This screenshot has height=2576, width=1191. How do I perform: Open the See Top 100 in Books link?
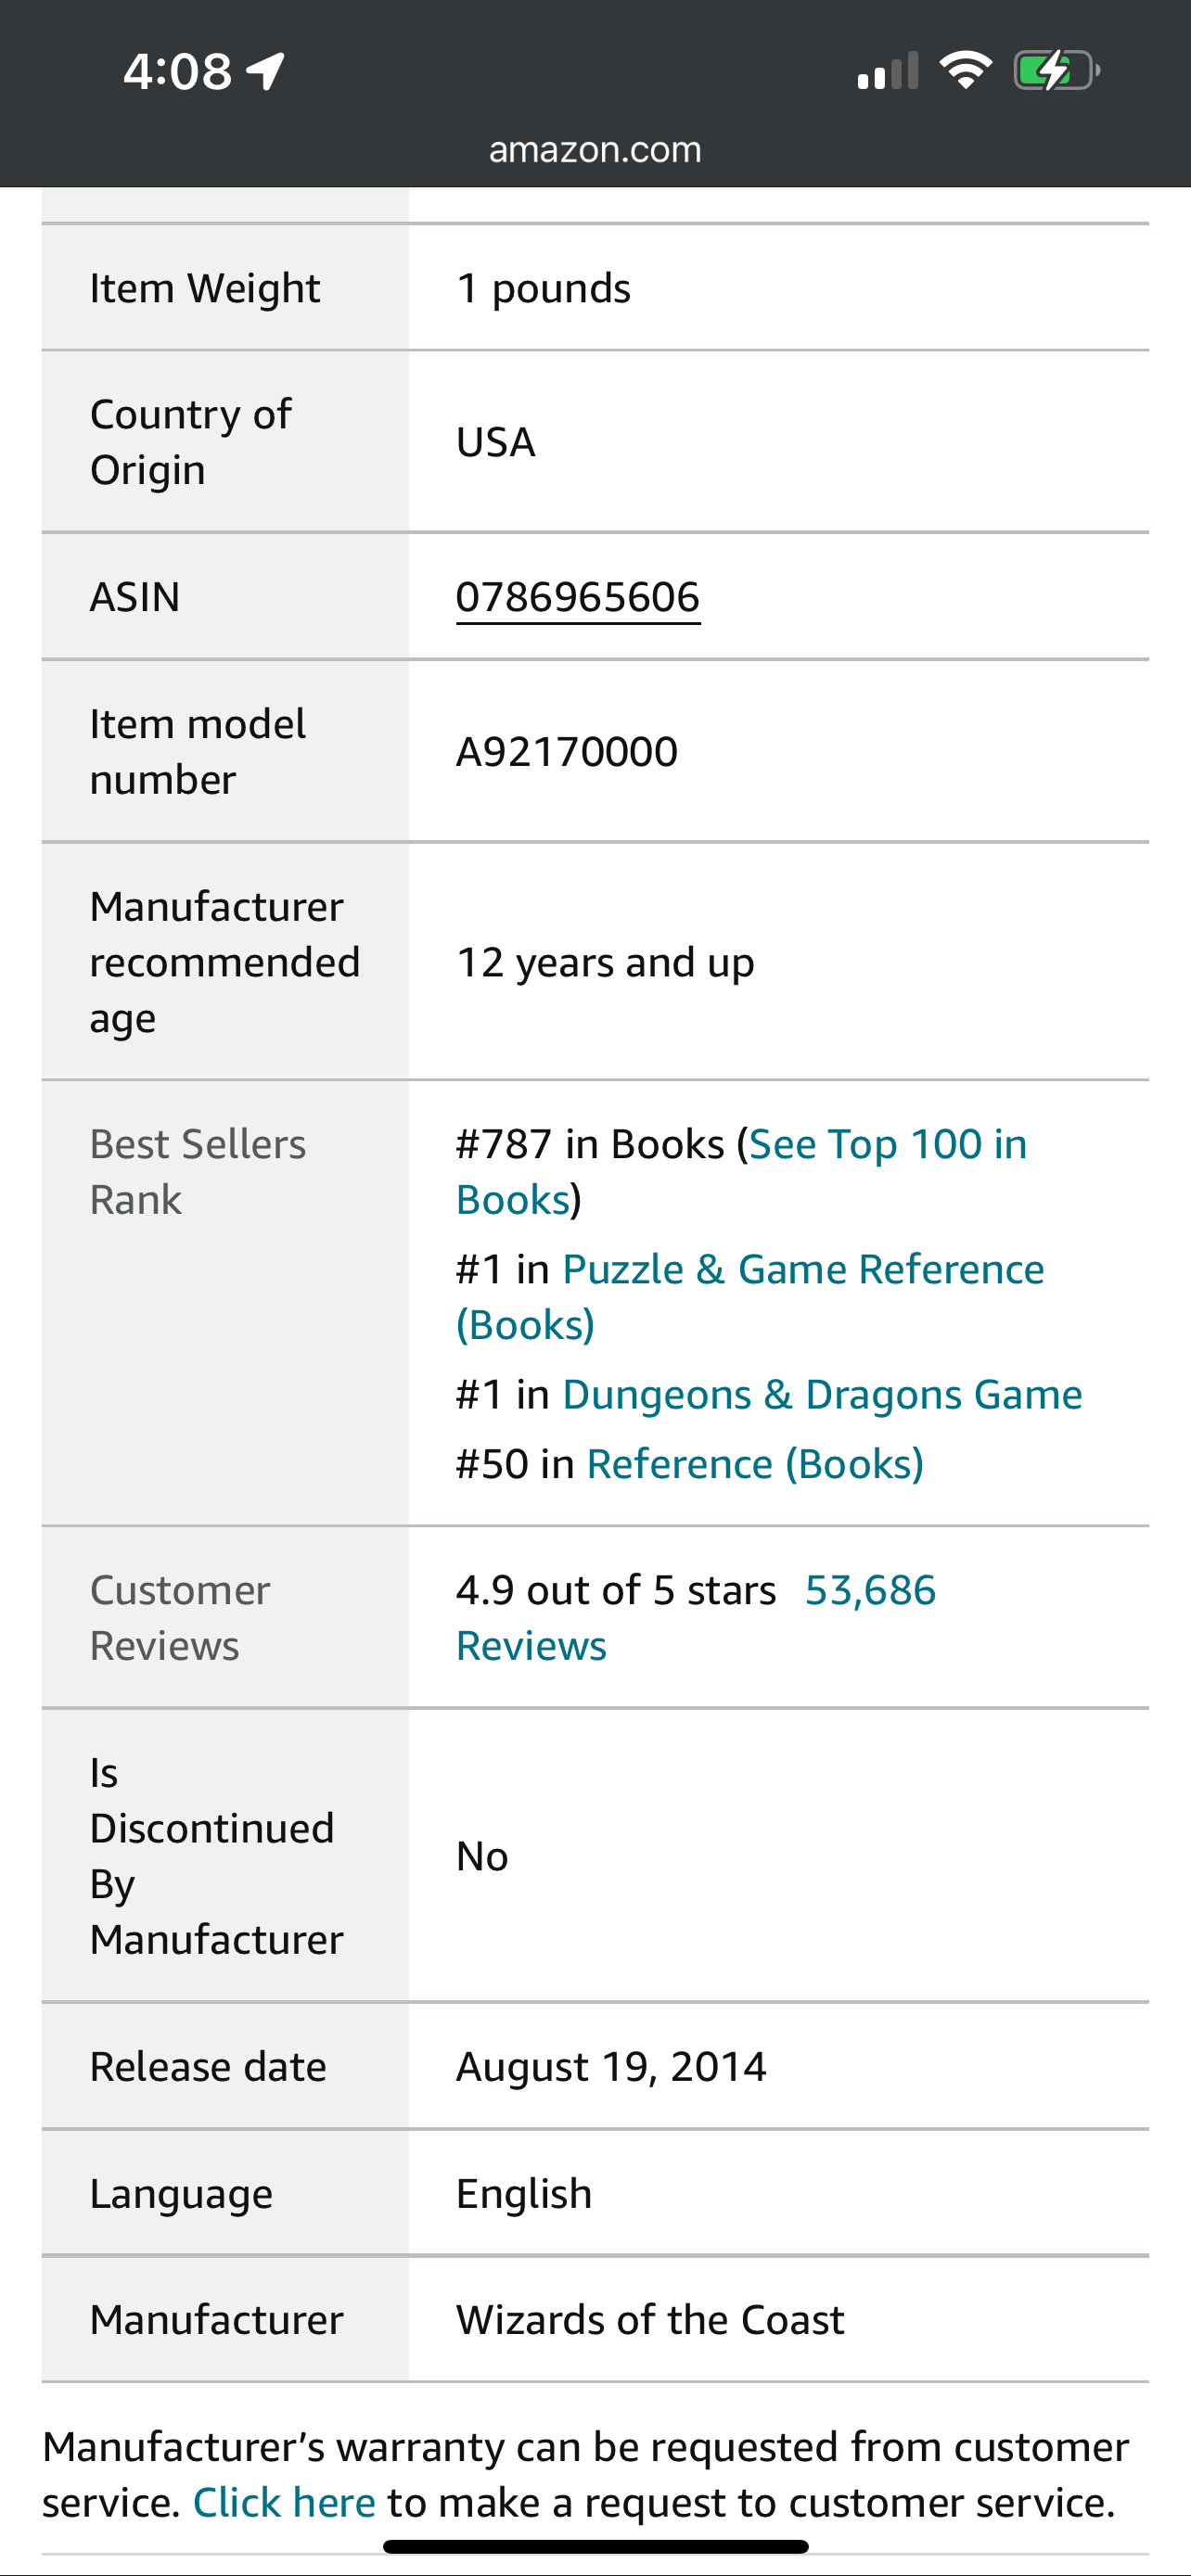pos(741,1171)
